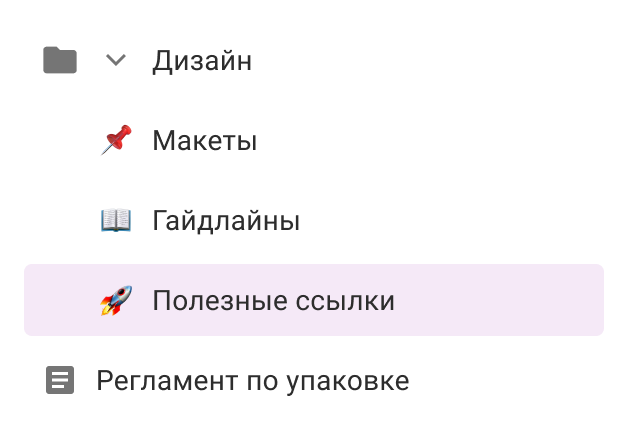
Task: Click the document icon beside Регламент по упаковке
Action: point(60,381)
